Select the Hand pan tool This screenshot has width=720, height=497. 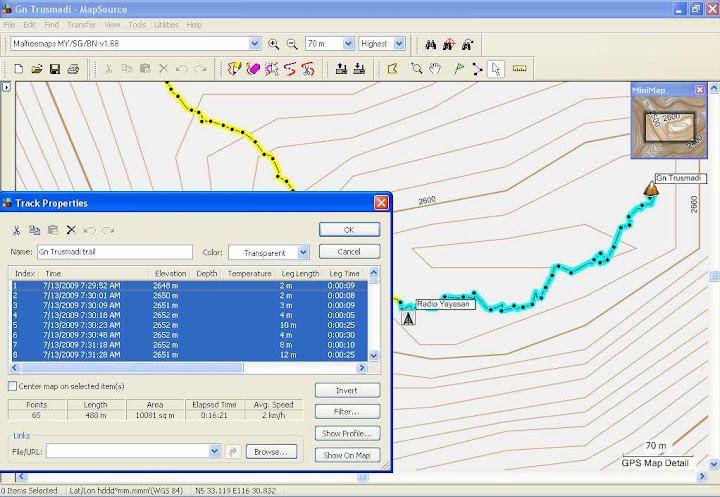[x=435, y=69]
